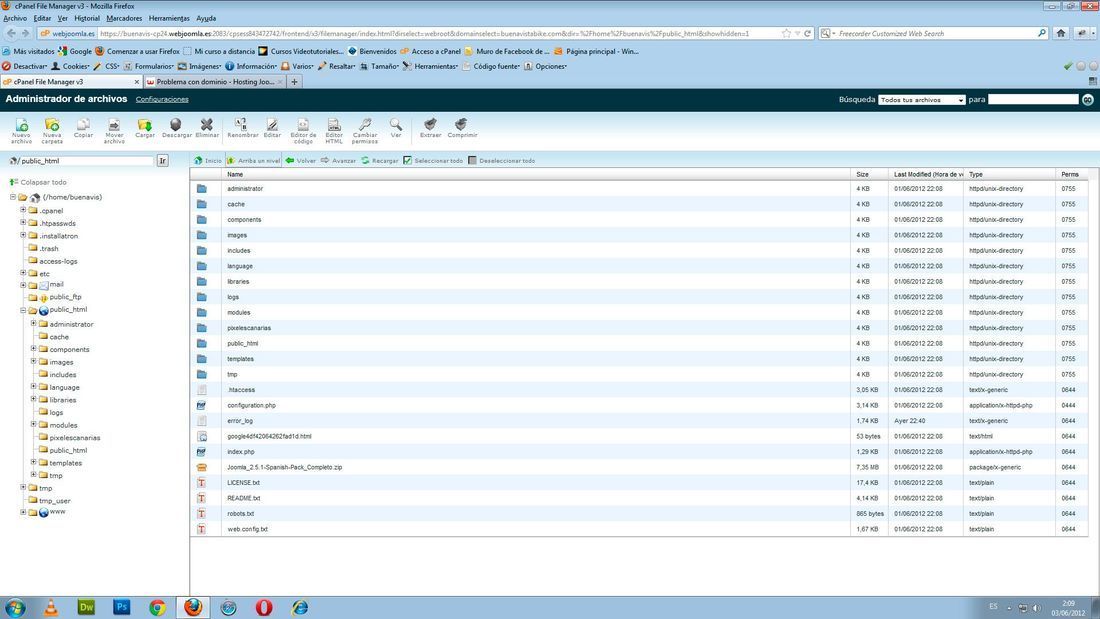The image size is (1100, 619).
Task: Open the Todos tus archivos dropdown
Action: point(922,100)
